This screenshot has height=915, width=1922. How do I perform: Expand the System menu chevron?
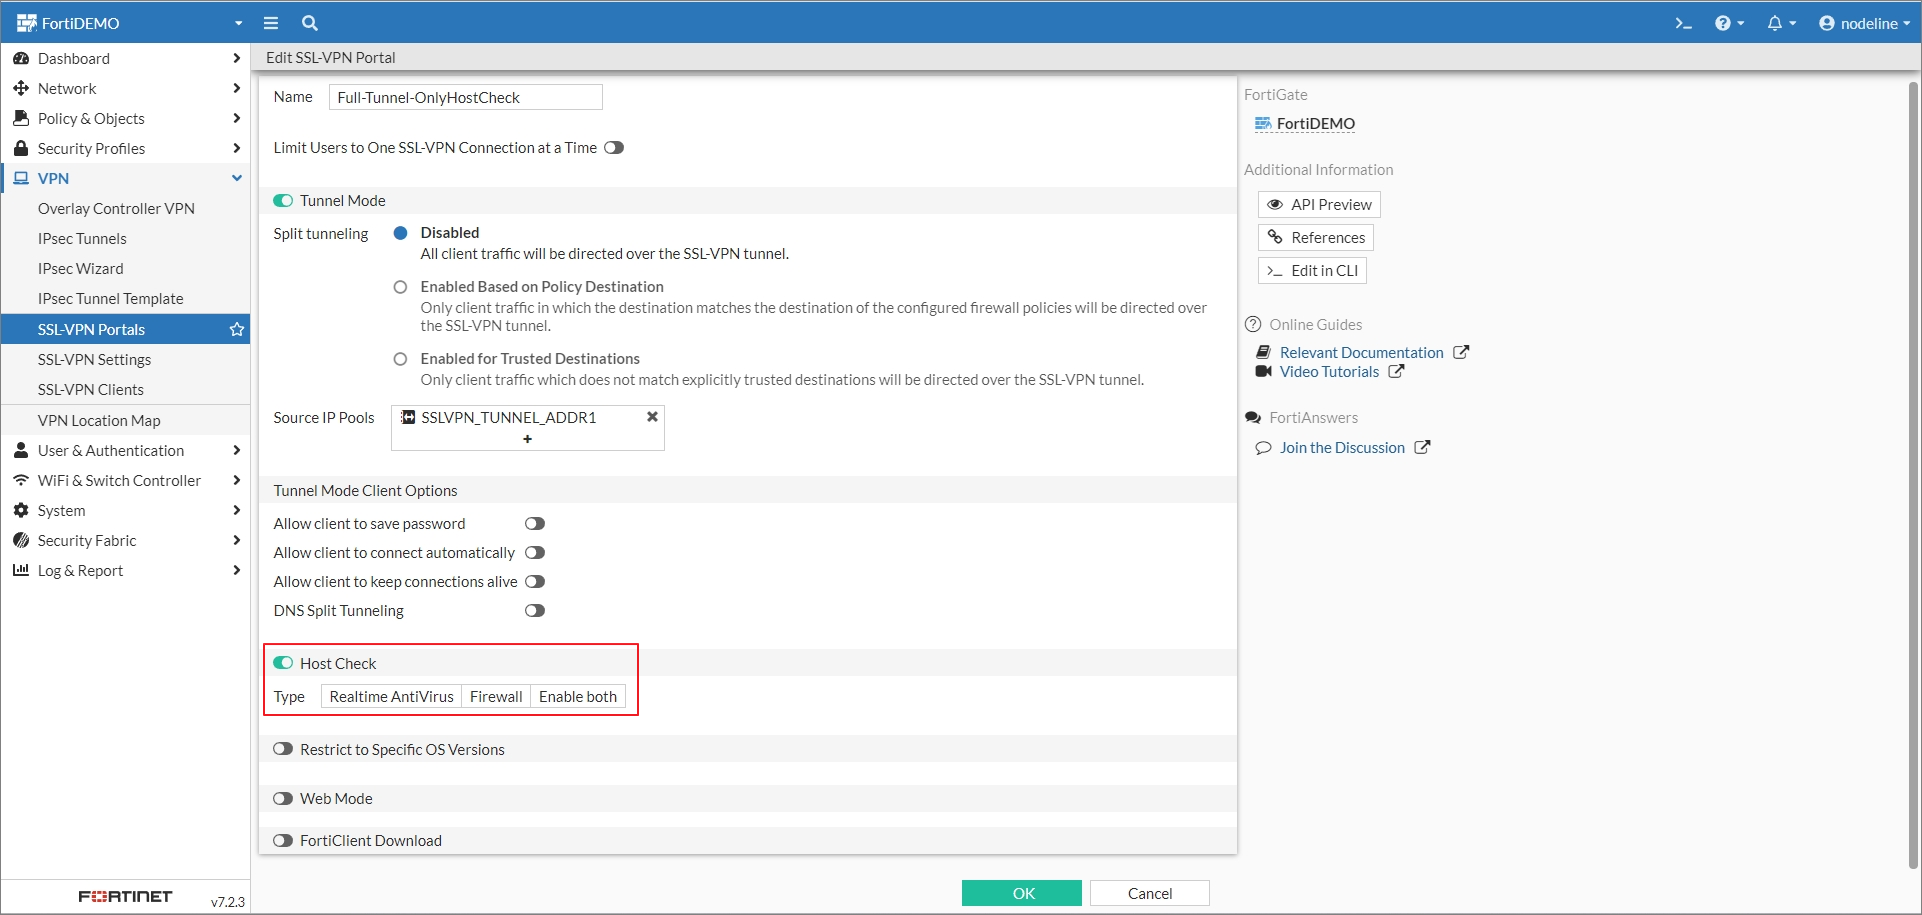[x=236, y=510]
